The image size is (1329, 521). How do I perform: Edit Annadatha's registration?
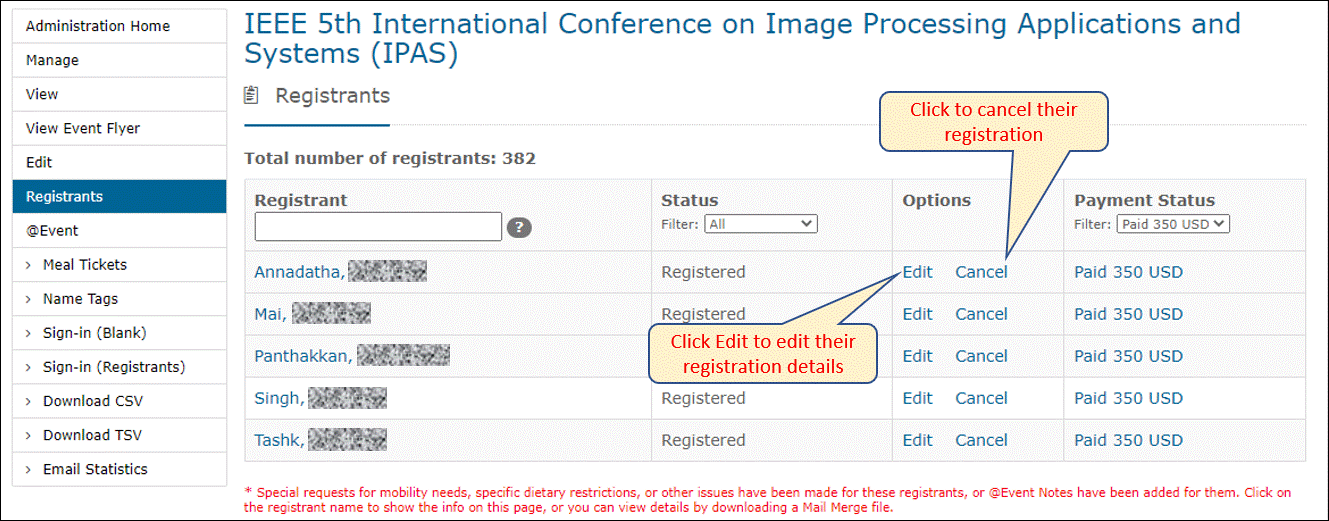917,272
